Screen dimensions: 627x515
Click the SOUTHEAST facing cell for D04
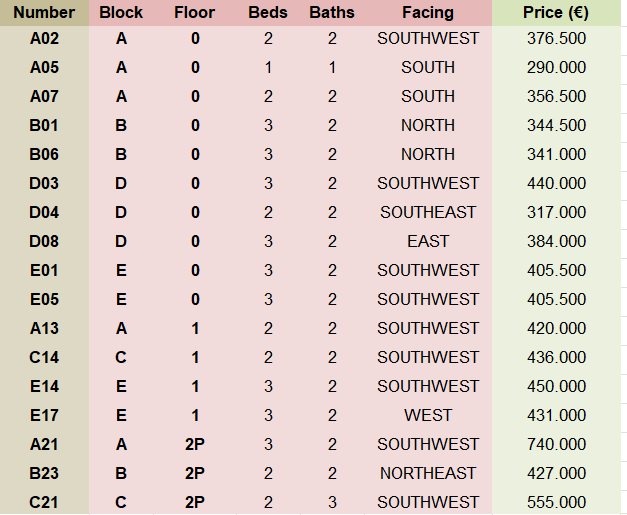pos(428,212)
